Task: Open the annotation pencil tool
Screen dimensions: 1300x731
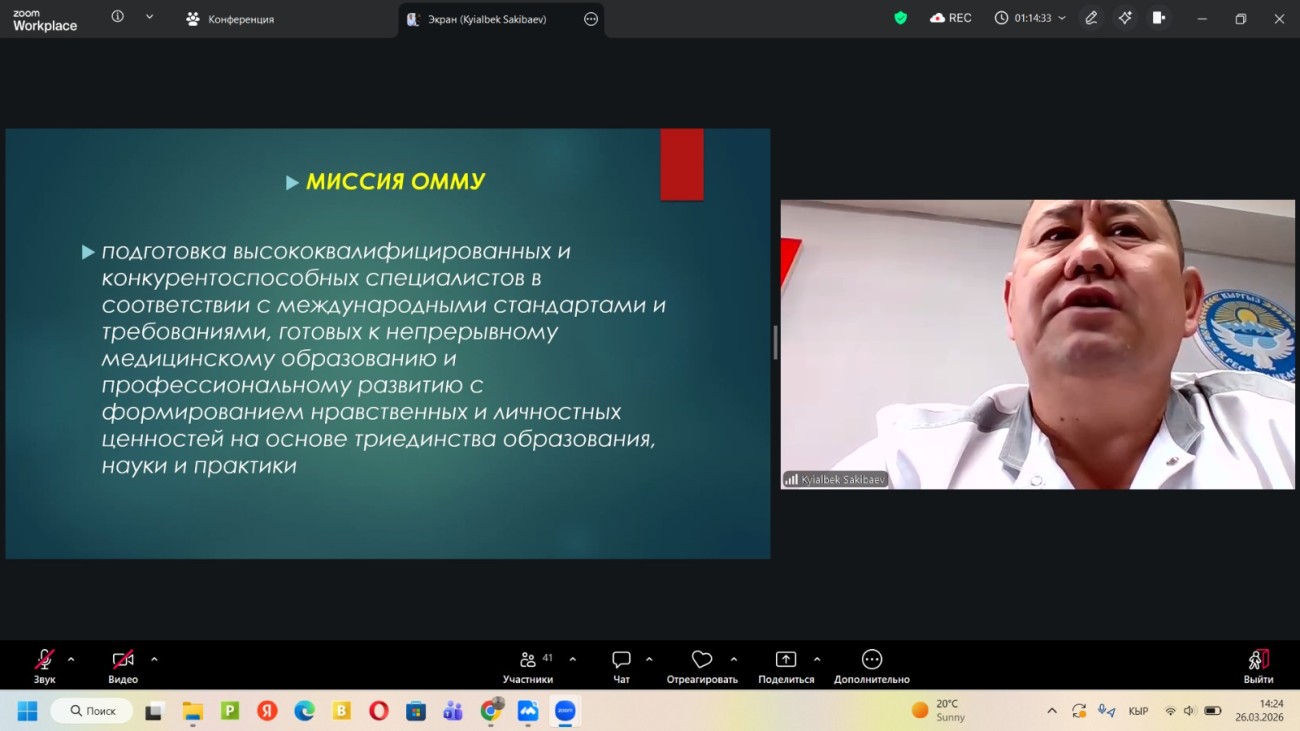Action: (x=1091, y=17)
